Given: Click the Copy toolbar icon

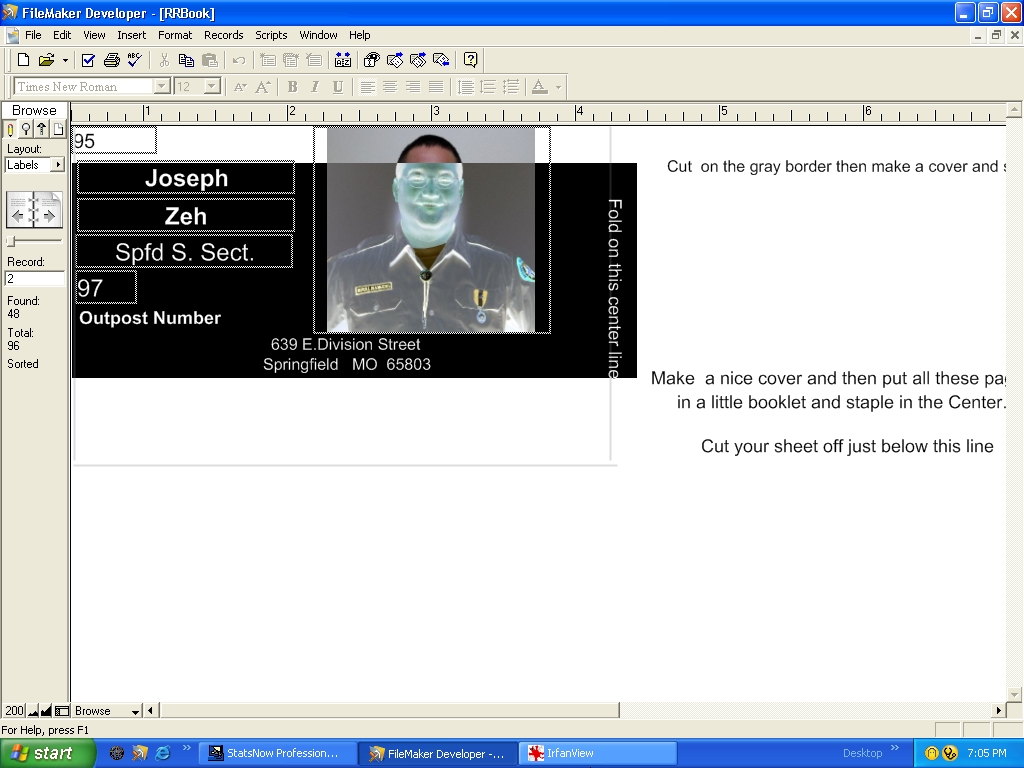Looking at the screenshot, I should 186,60.
